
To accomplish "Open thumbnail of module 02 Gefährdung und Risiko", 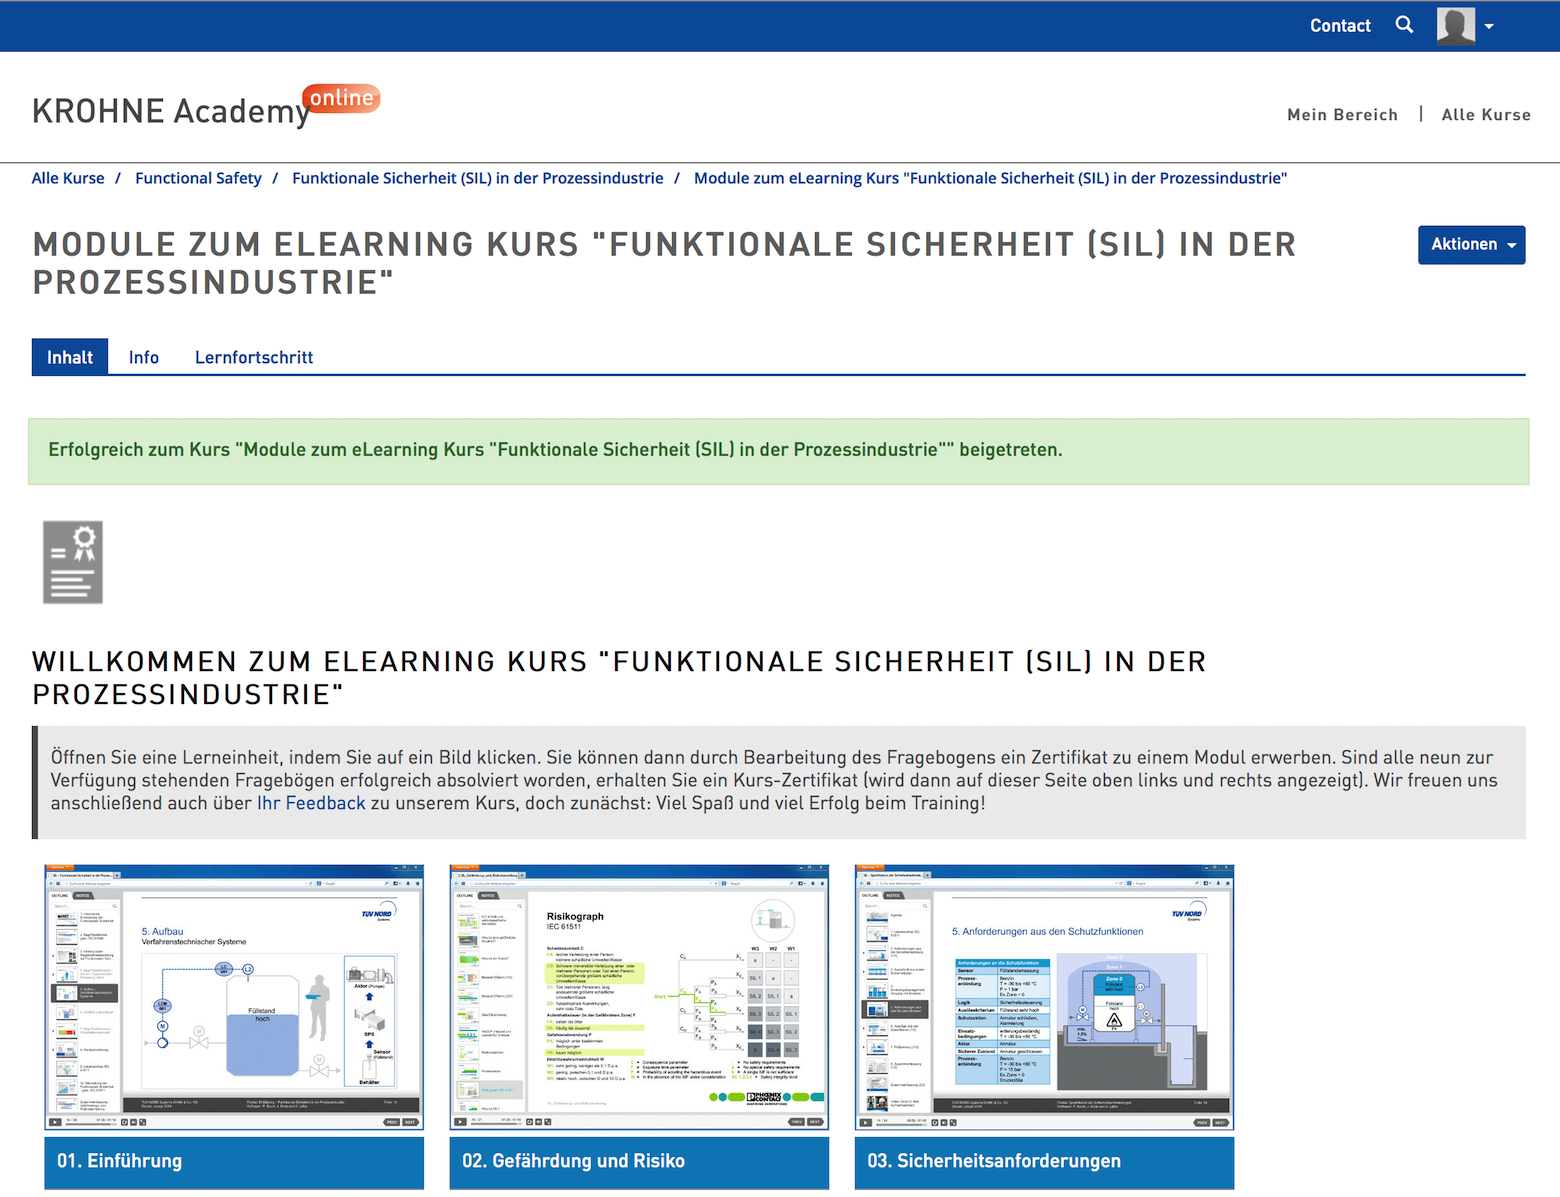I will tap(639, 997).
